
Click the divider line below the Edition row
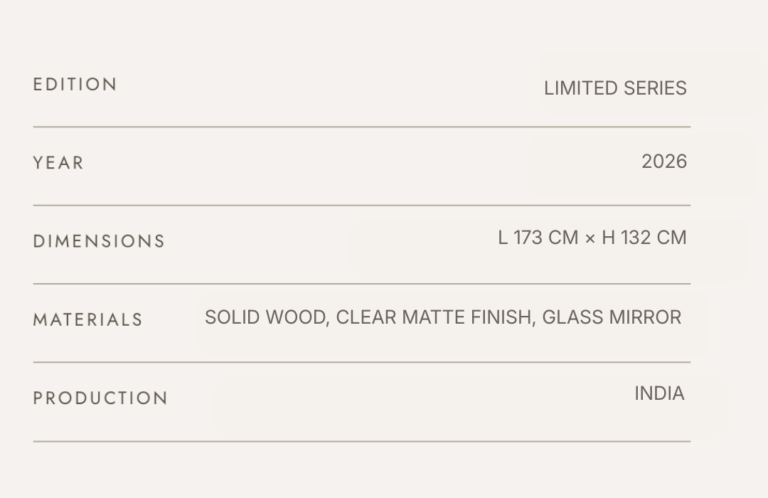(361, 127)
